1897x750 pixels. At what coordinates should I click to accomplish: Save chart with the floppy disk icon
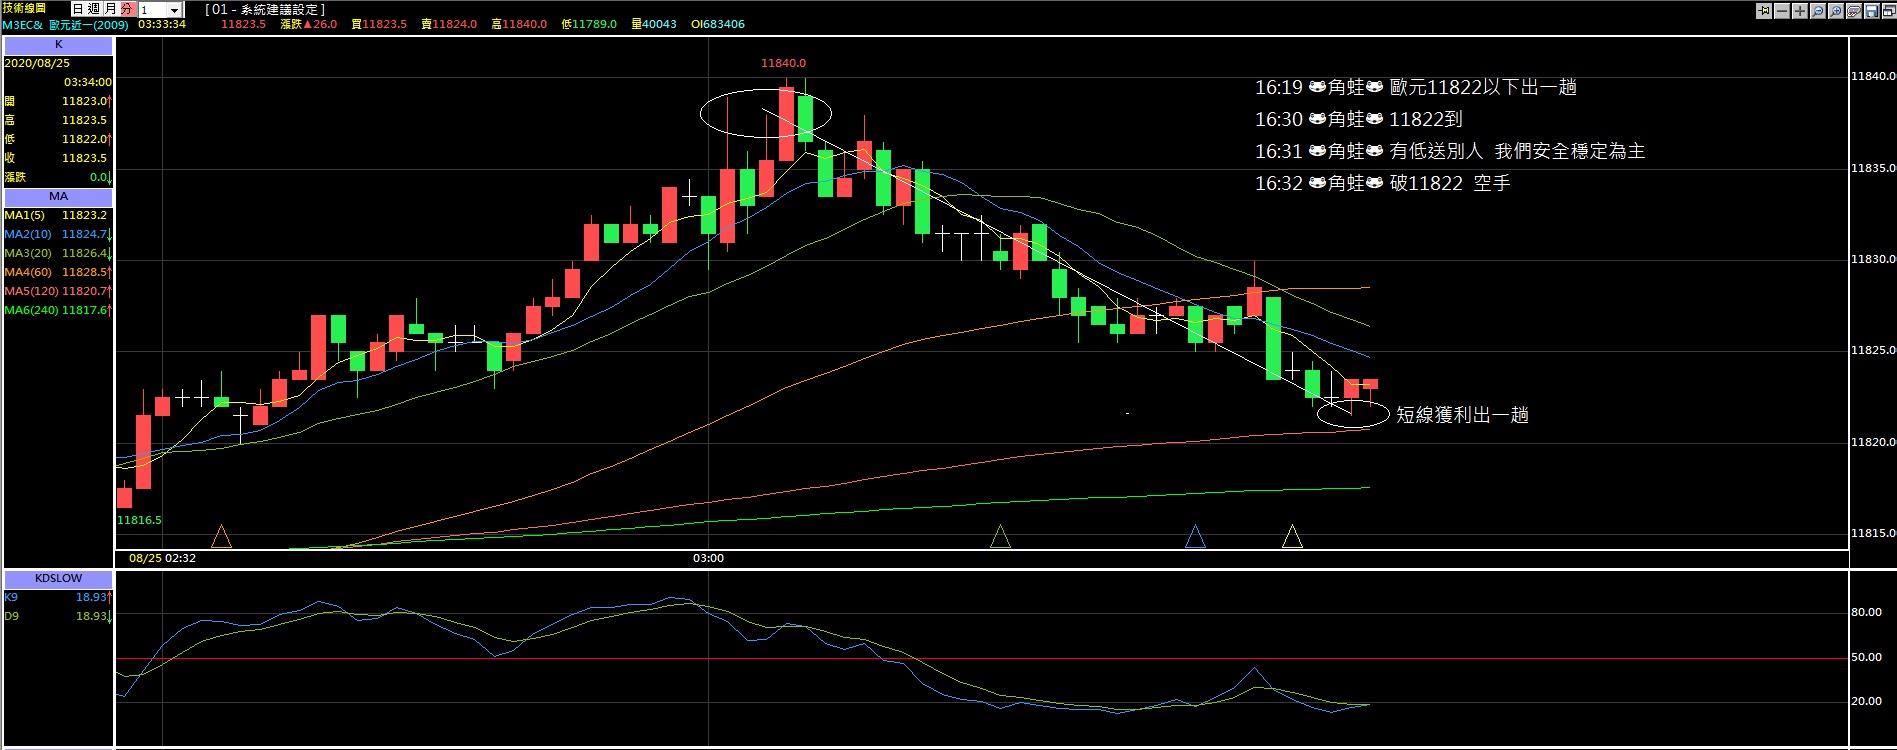click(x=1872, y=11)
